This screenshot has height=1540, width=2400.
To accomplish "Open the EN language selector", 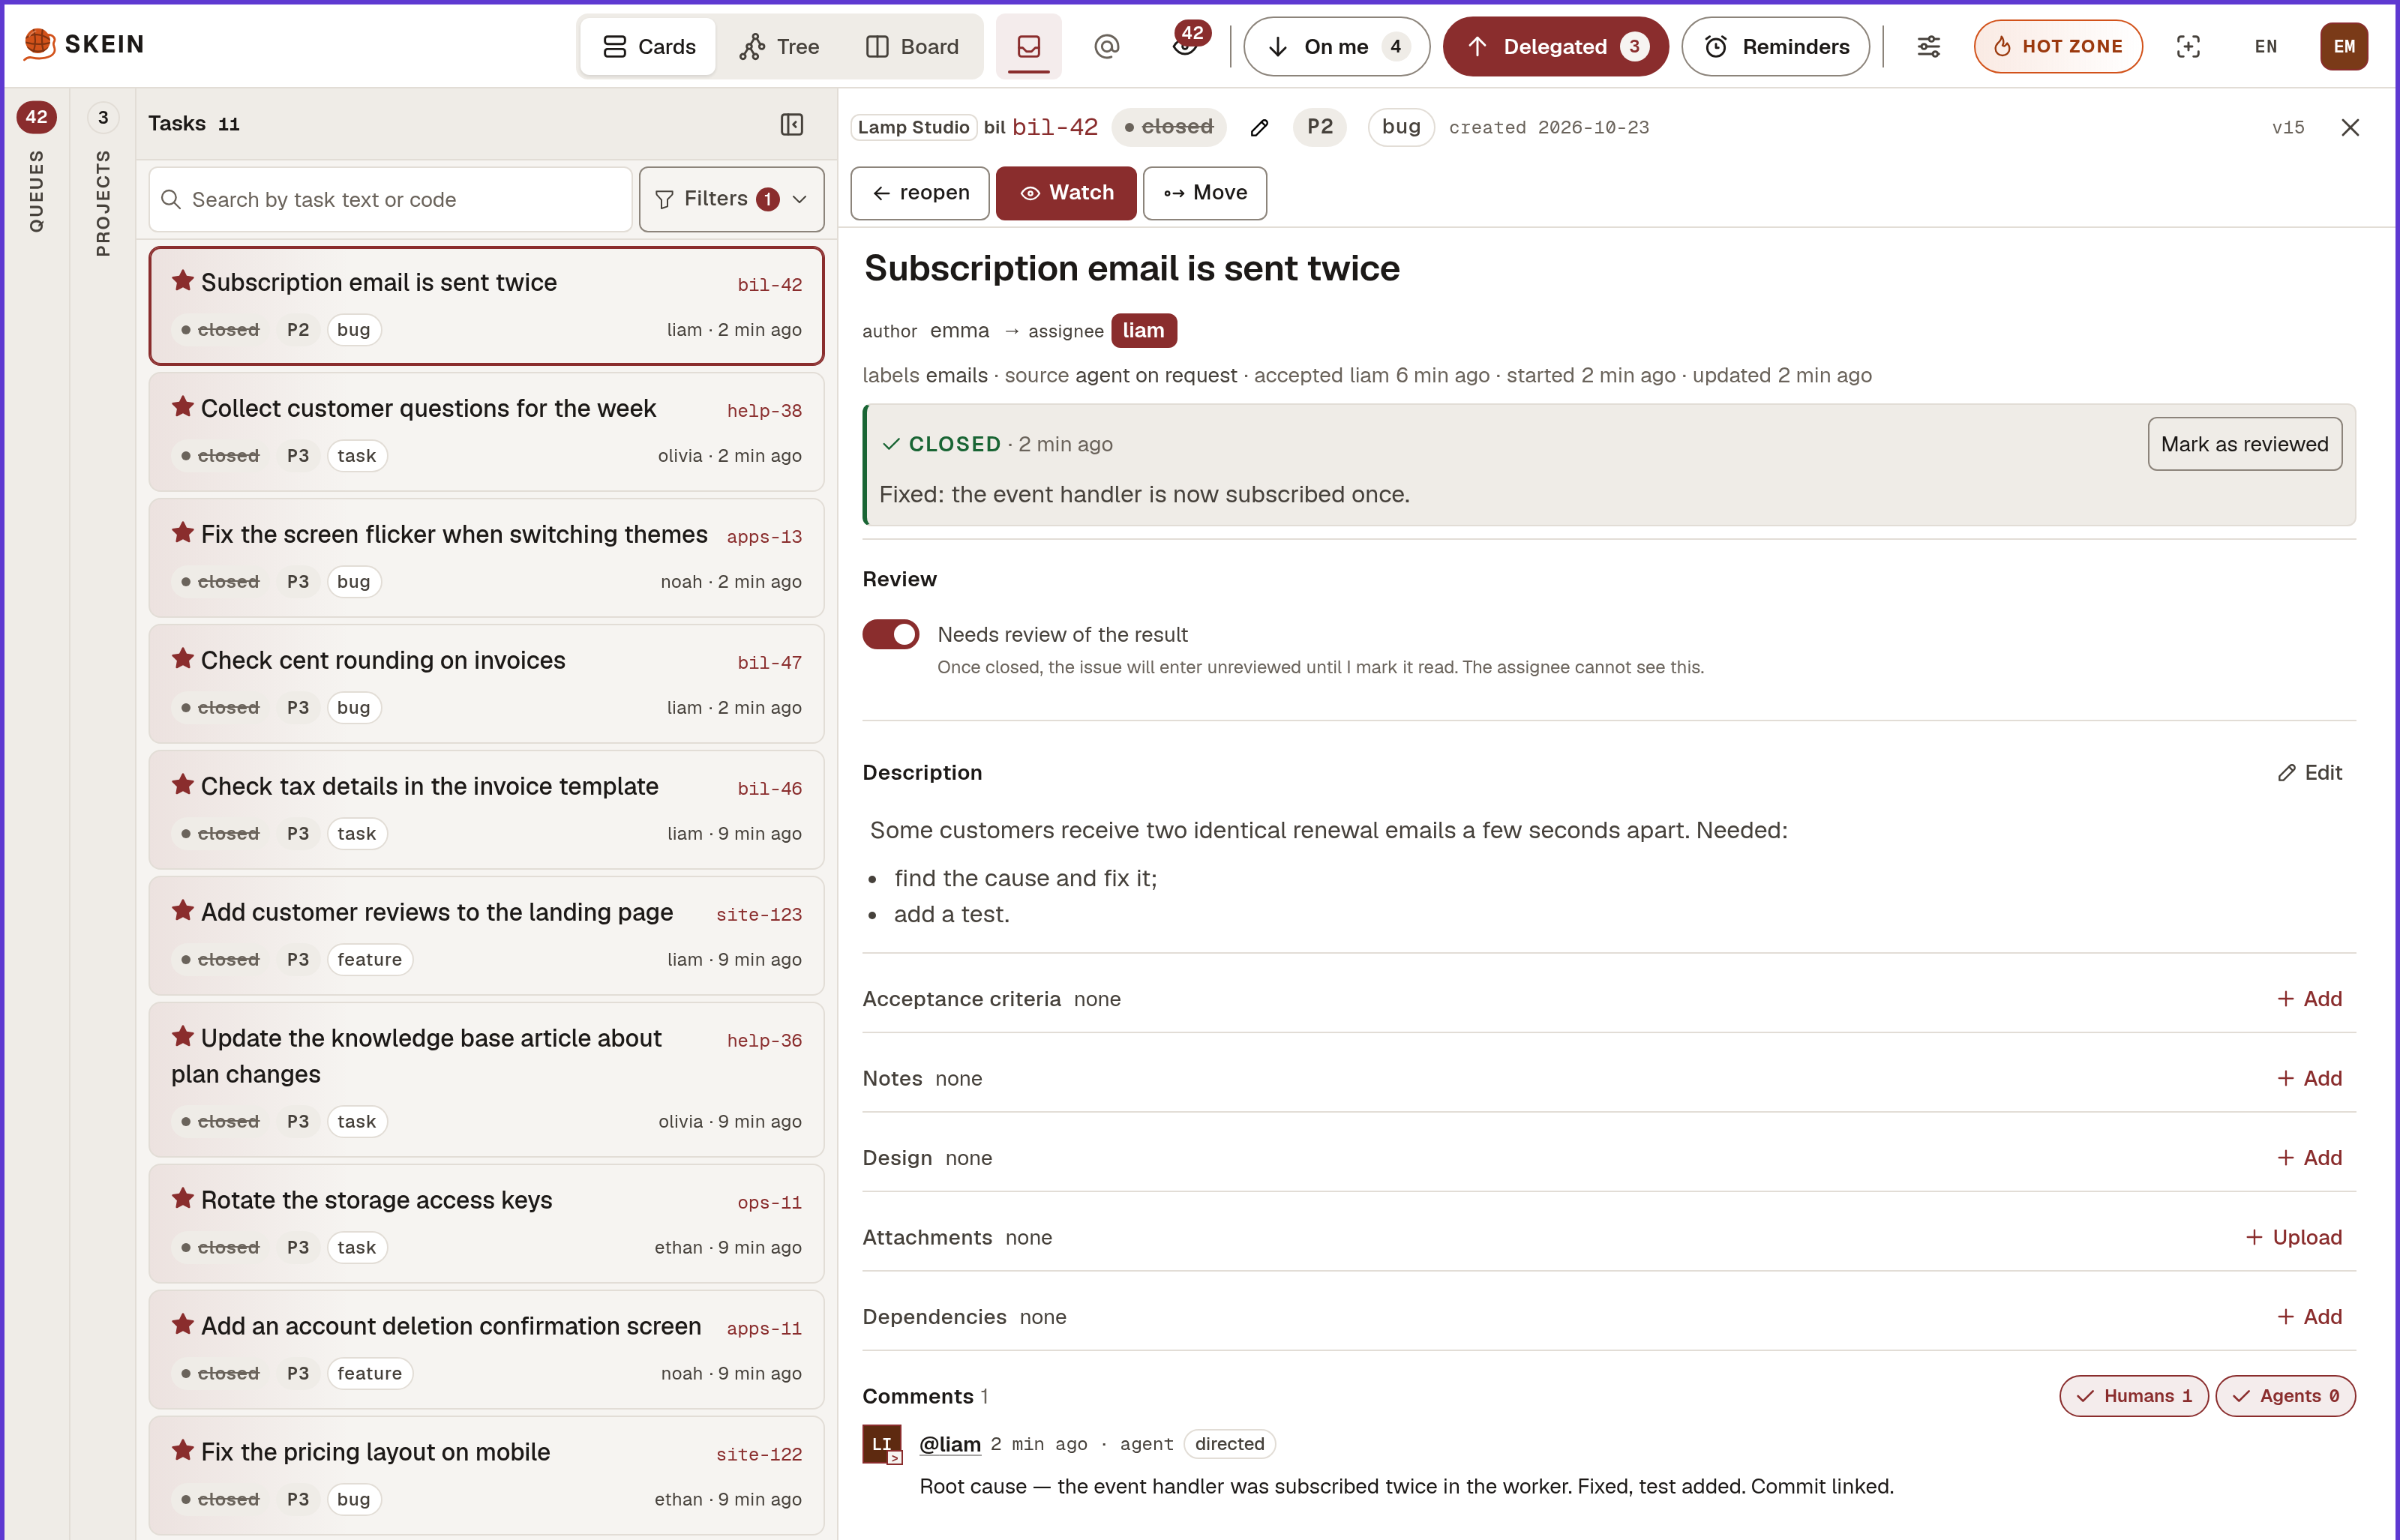I will pyautogui.click(x=2266, y=46).
